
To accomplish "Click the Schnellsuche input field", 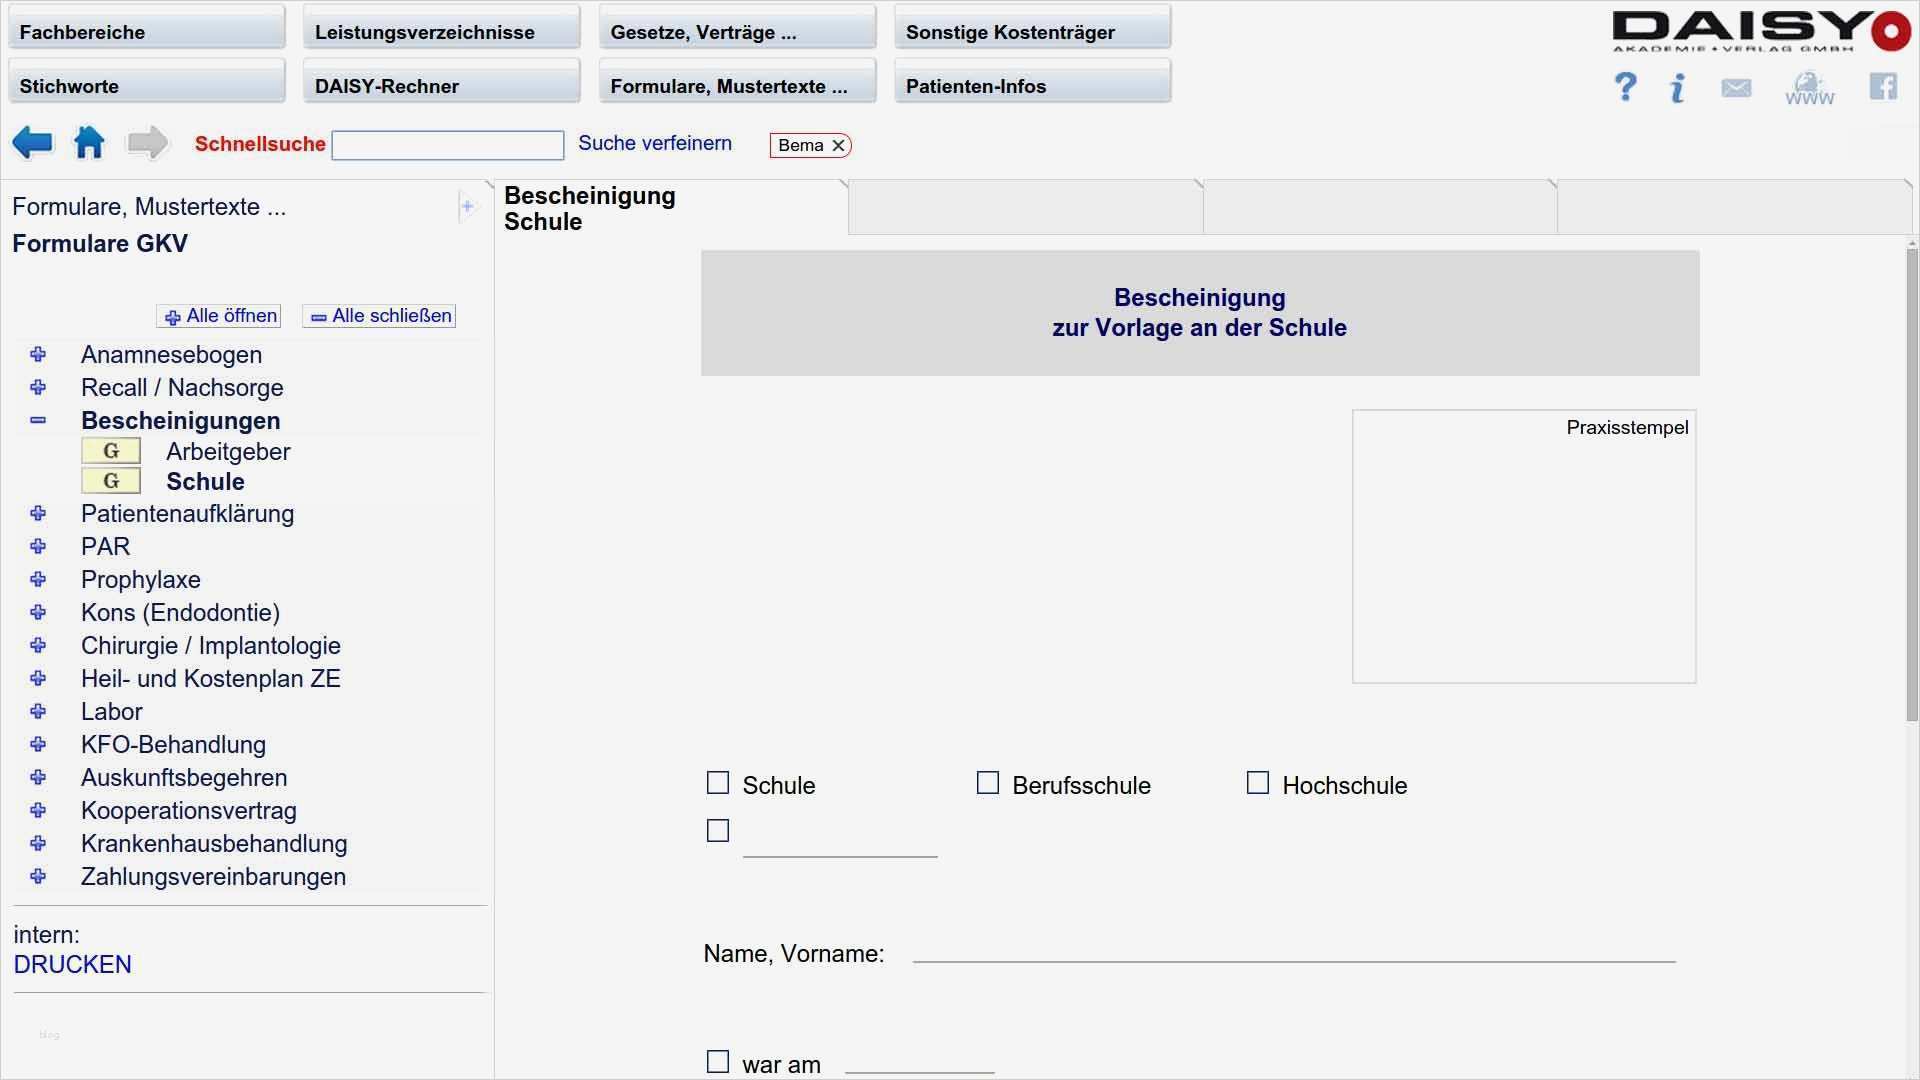I will pyautogui.click(x=447, y=146).
